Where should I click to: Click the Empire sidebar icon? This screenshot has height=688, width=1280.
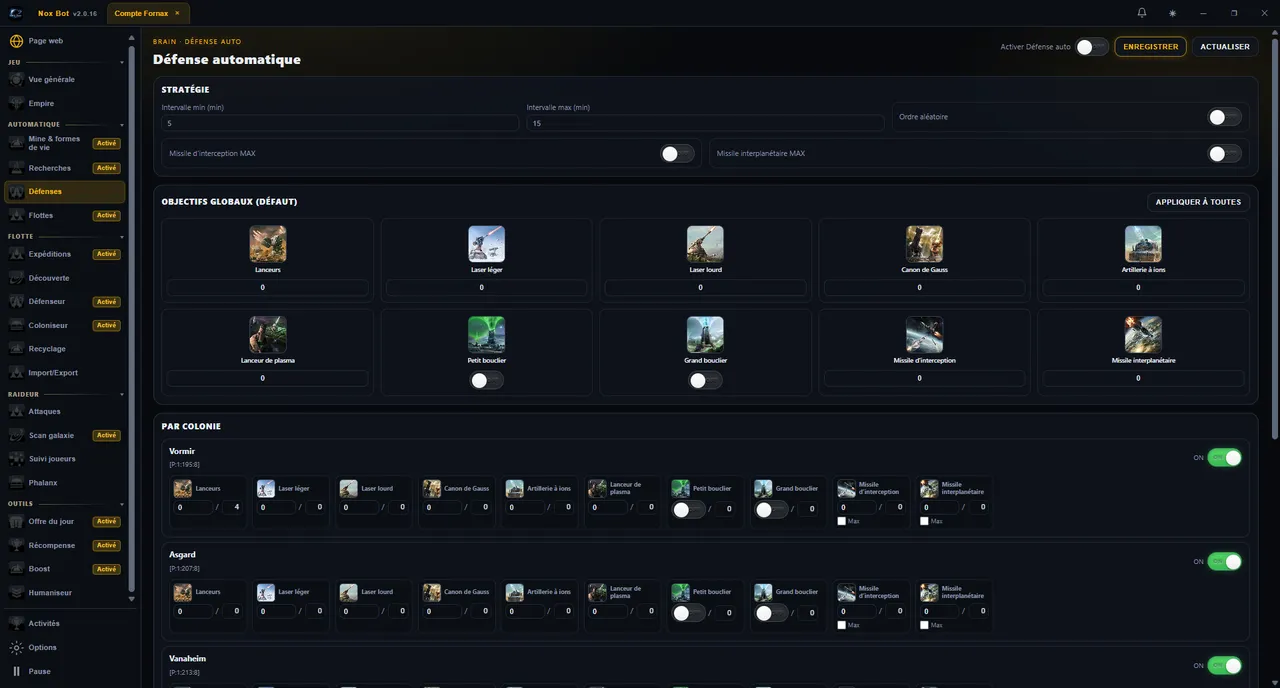point(16,103)
